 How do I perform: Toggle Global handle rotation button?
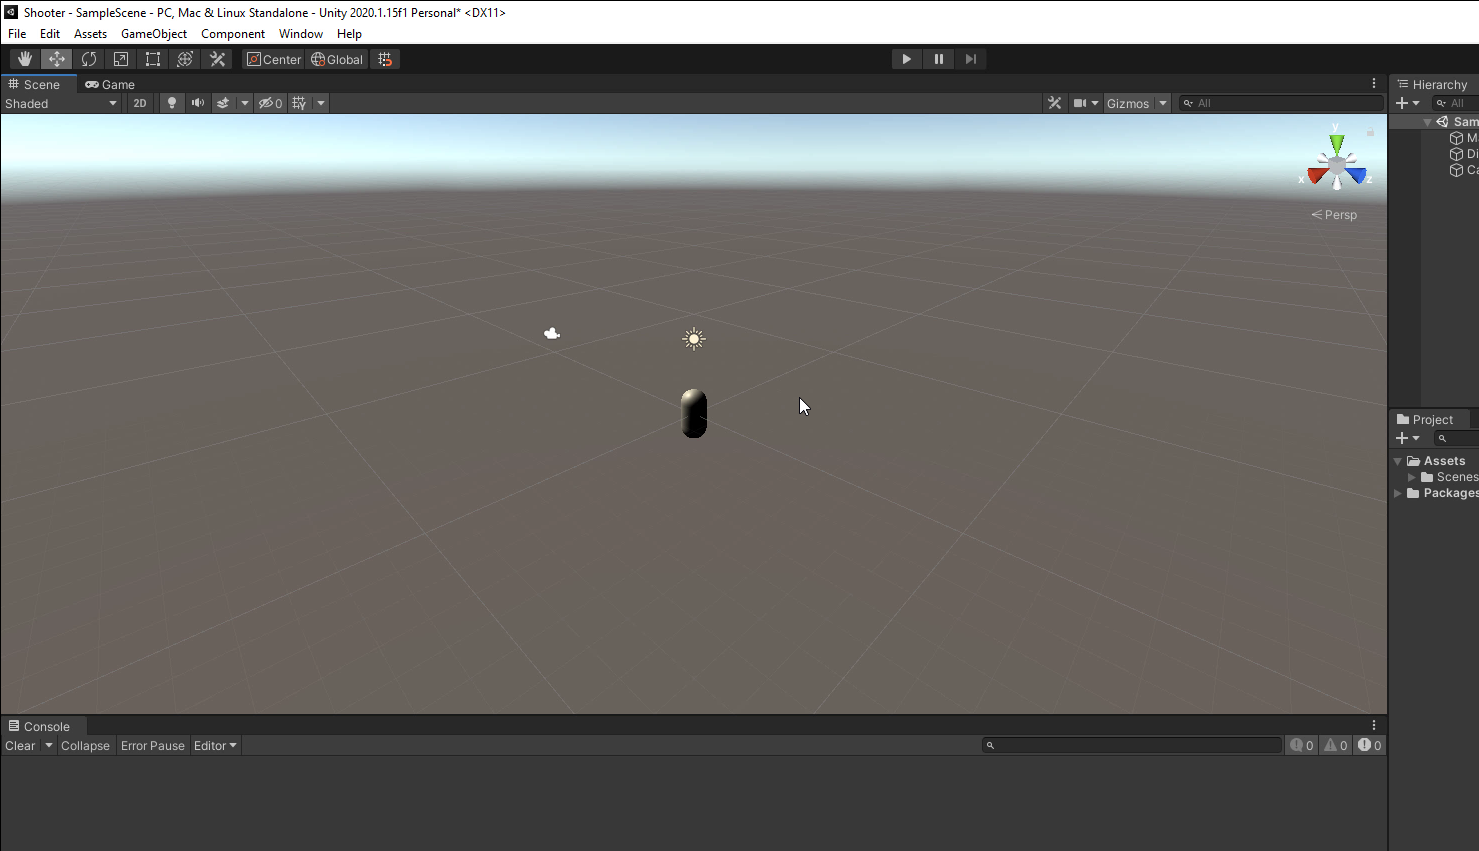(x=337, y=59)
